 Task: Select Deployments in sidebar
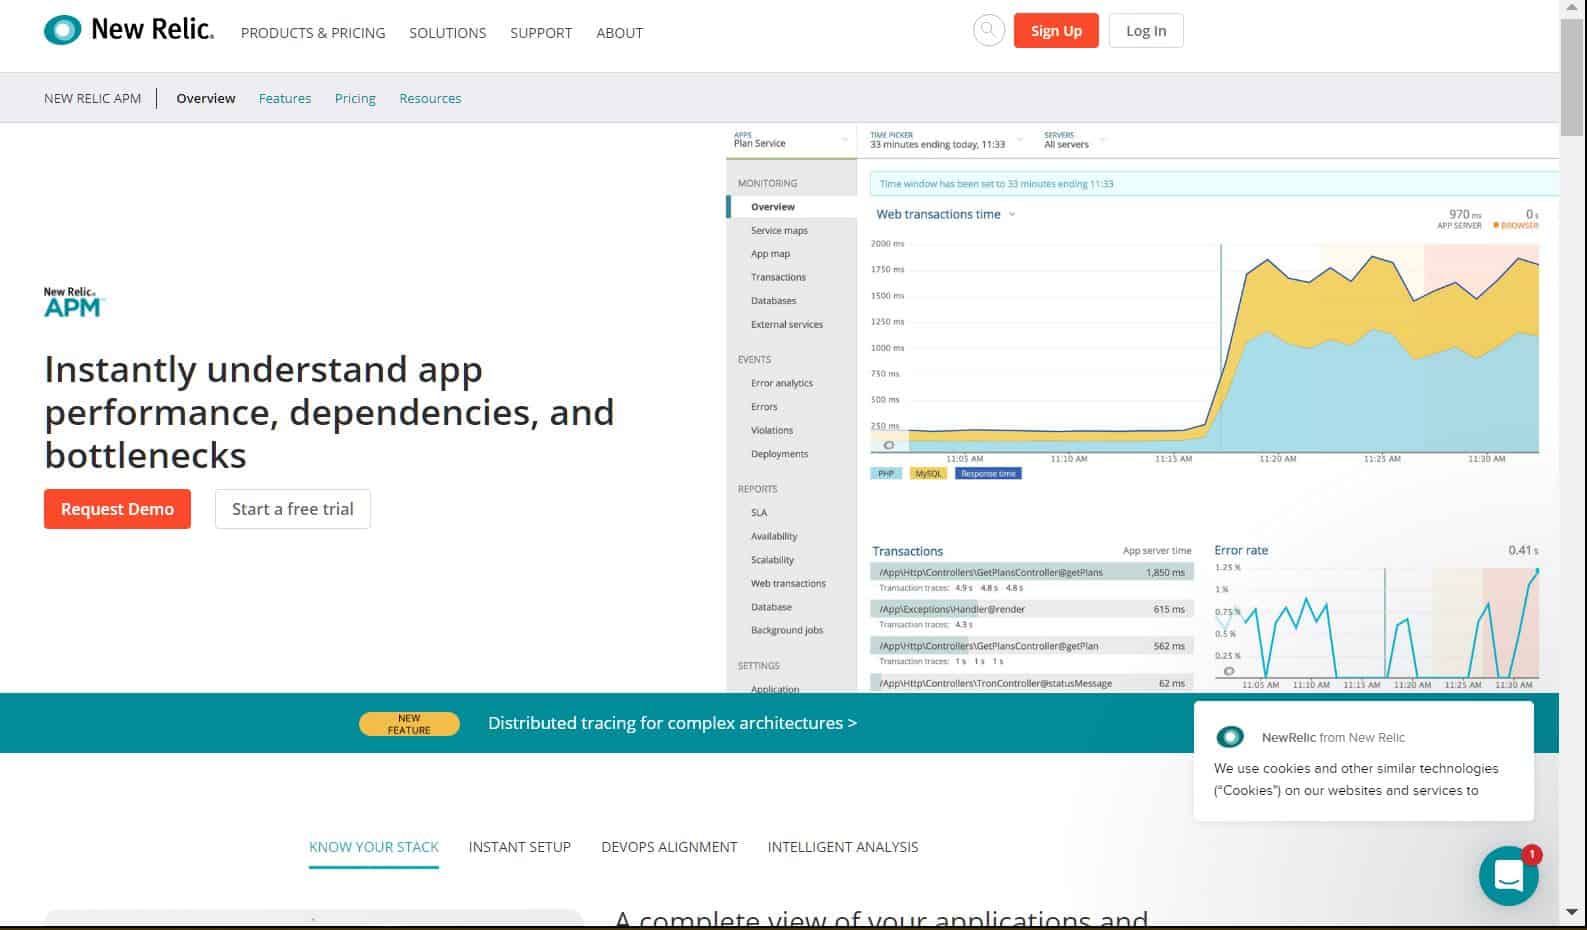point(779,454)
